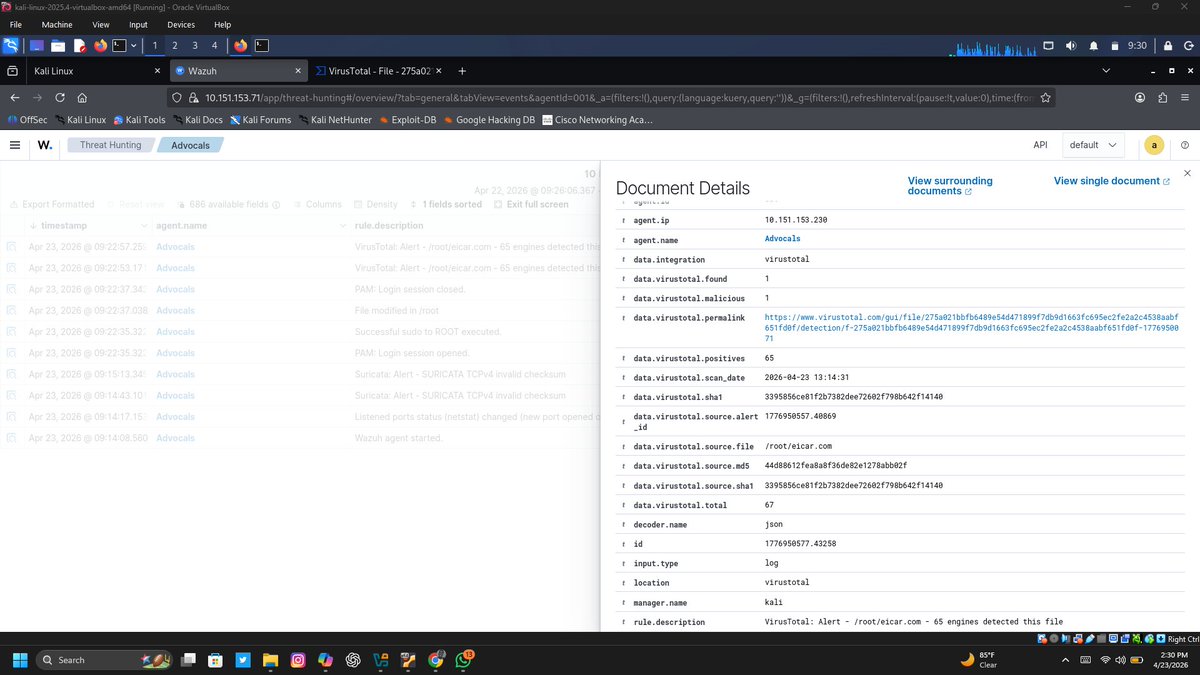Open the VirtualBox Devices menu
The image size is (1200, 675).
(x=181, y=24)
